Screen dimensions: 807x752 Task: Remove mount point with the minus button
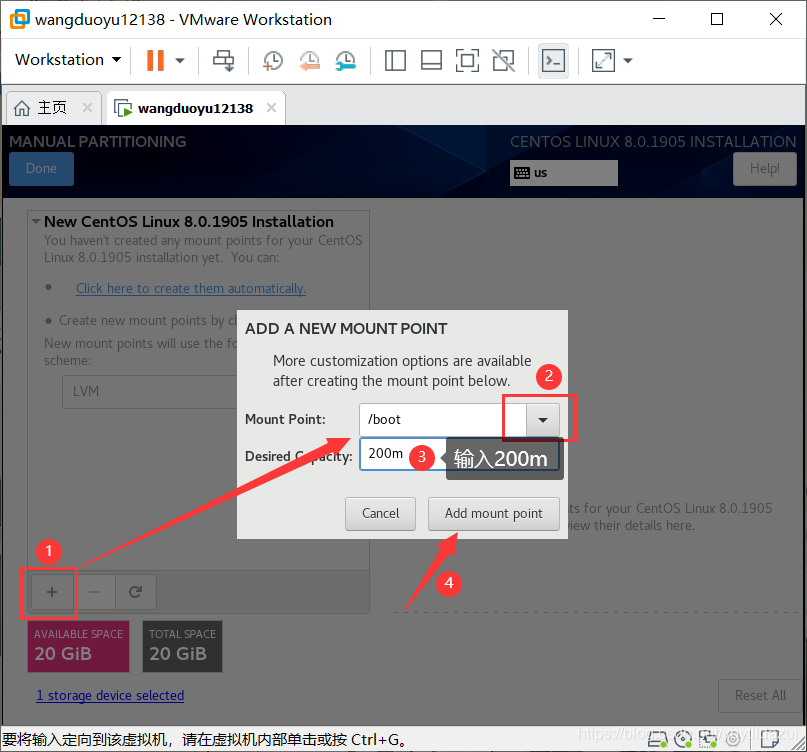tap(94, 592)
